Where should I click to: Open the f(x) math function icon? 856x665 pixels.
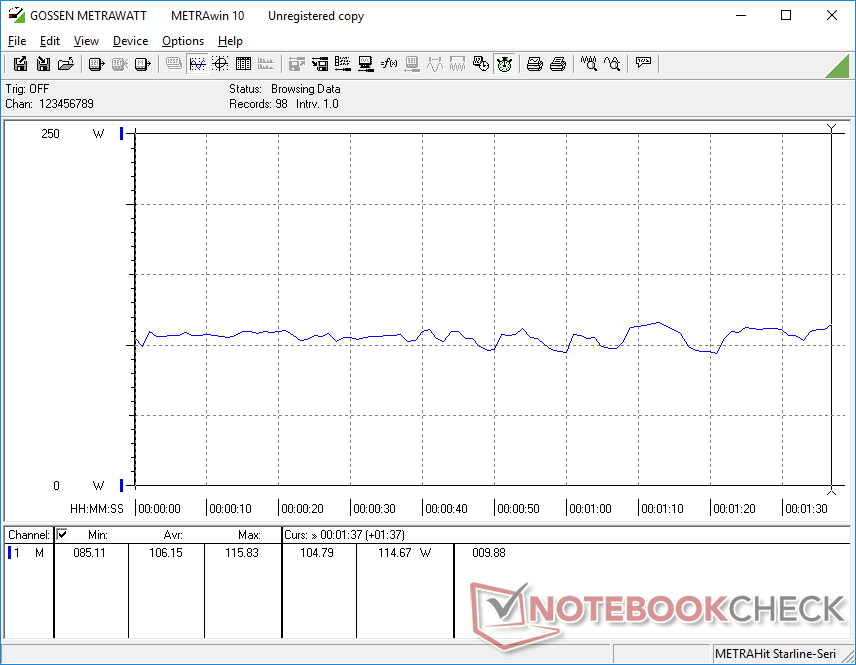coord(389,64)
